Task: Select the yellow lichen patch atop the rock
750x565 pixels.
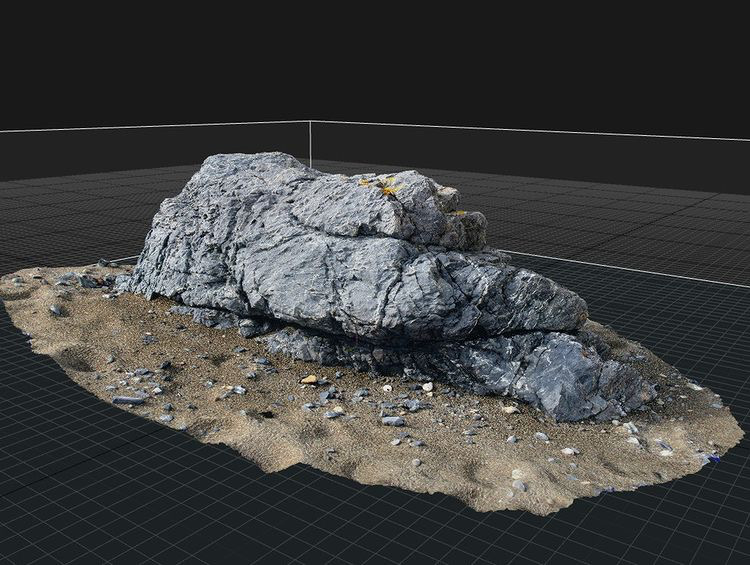Action: [x=384, y=186]
